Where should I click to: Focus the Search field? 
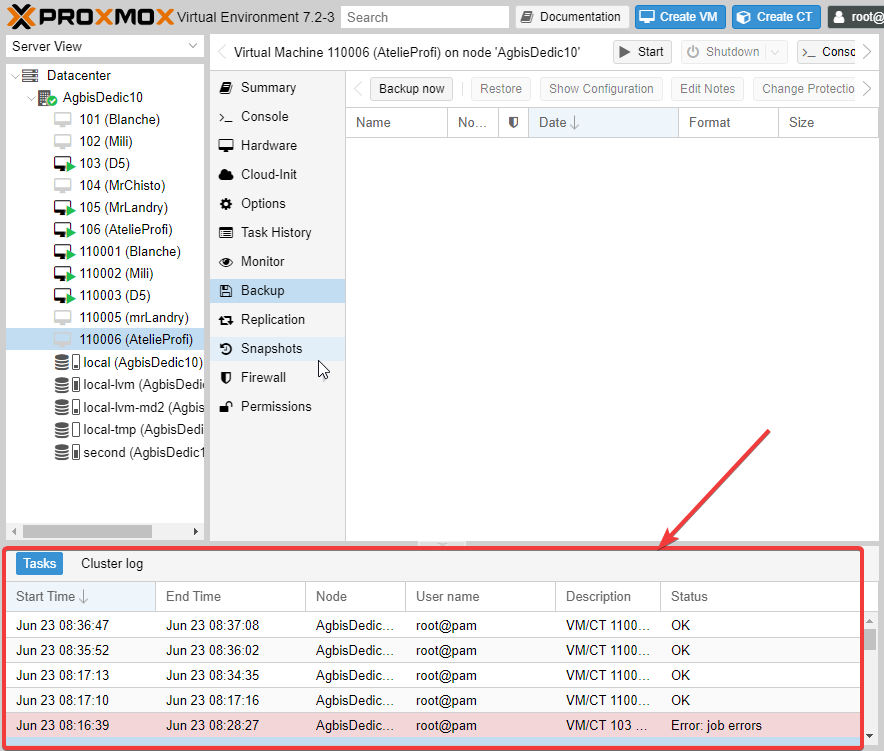pos(425,17)
